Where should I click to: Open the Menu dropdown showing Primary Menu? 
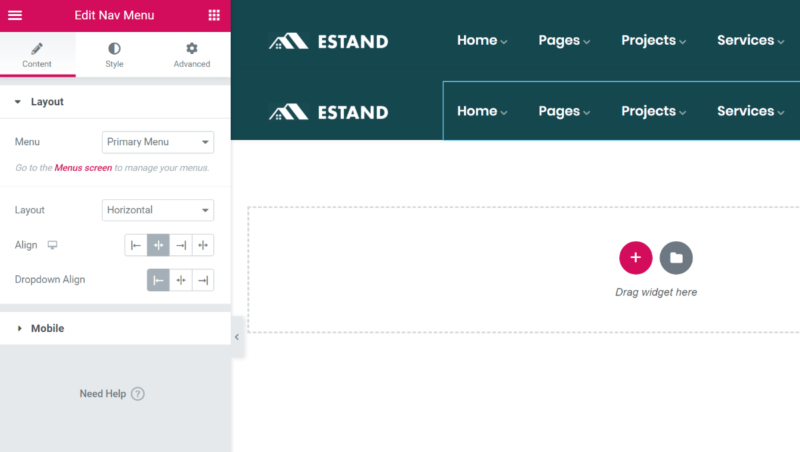click(158, 142)
